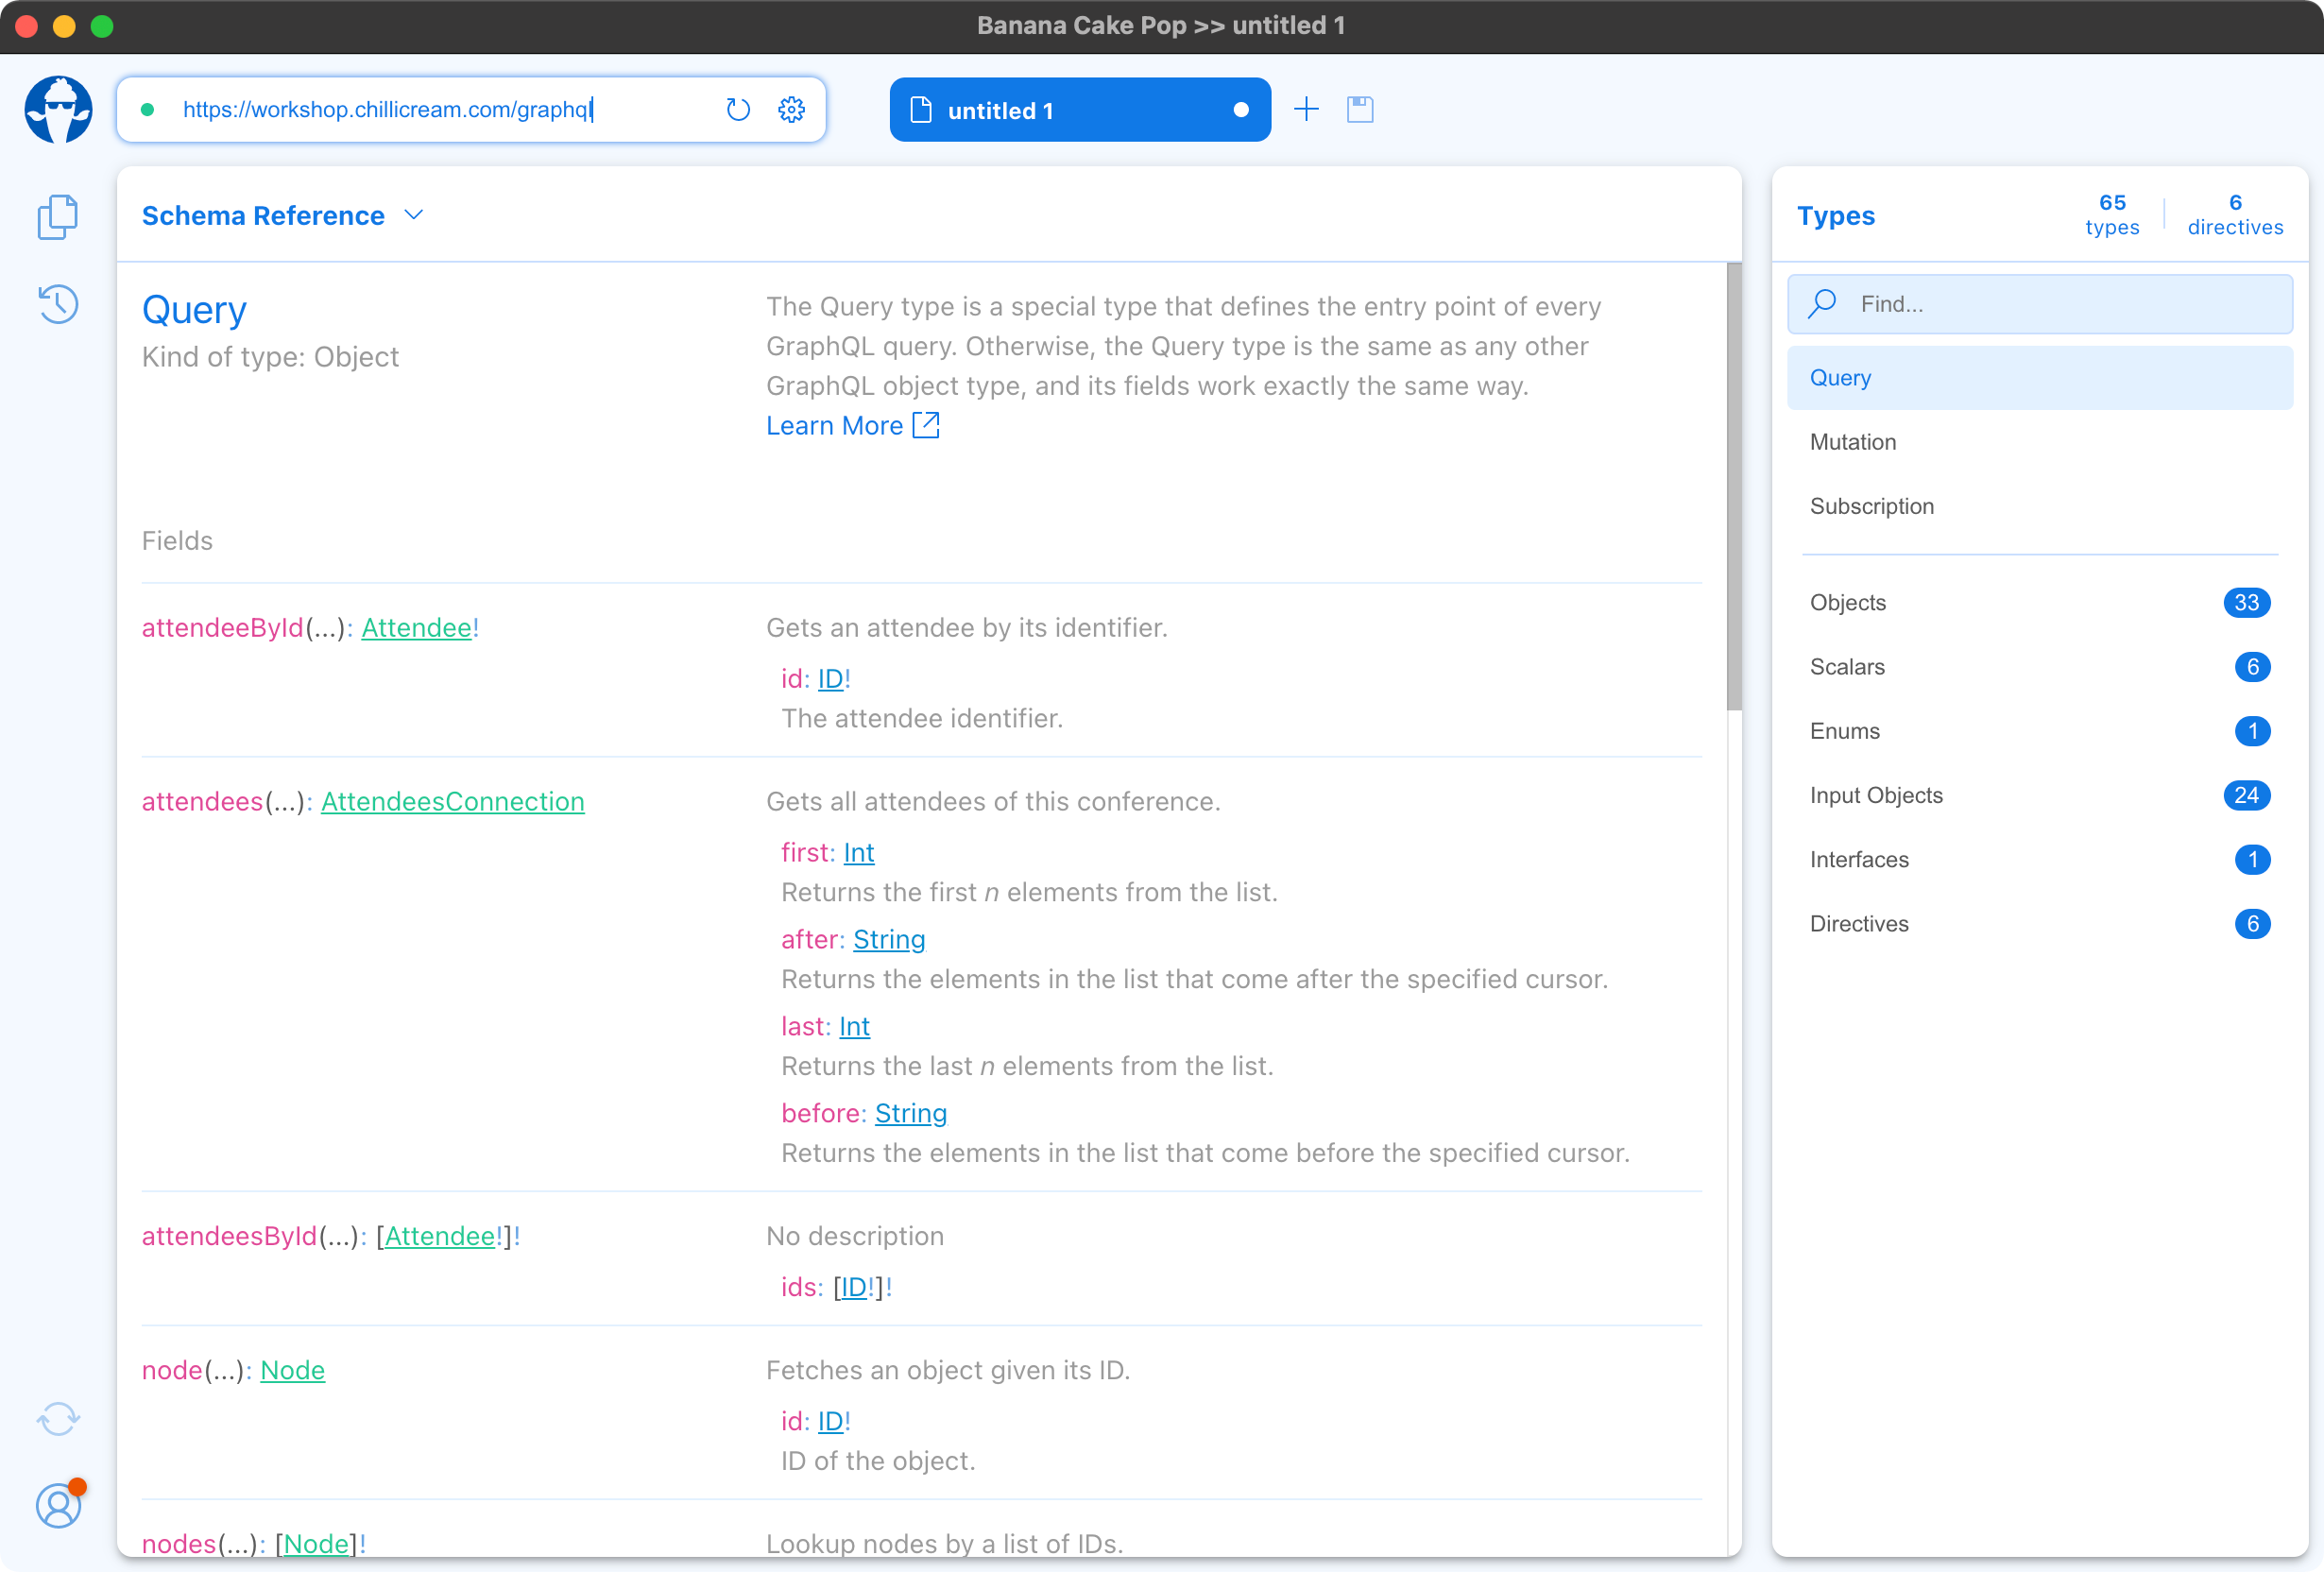Click the save document floppy icon
The width and height of the screenshot is (2324, 1572).
(1360, 109)
